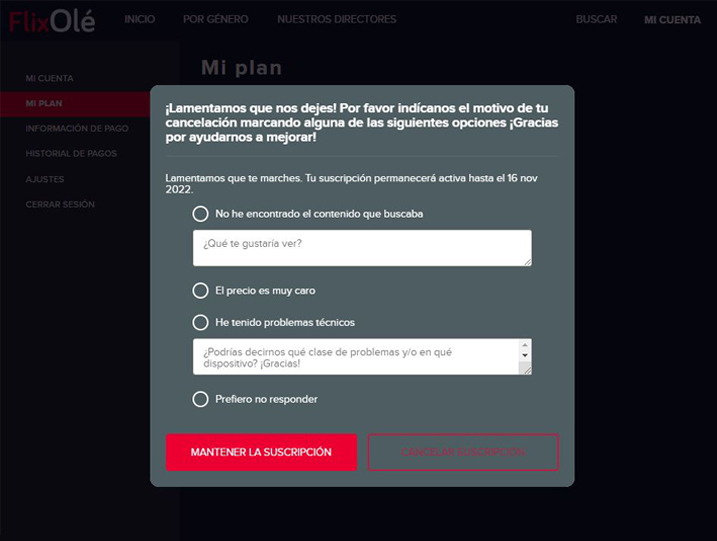Click BUSCAR in the top bar
717x541 pixels.
point(596,19)
